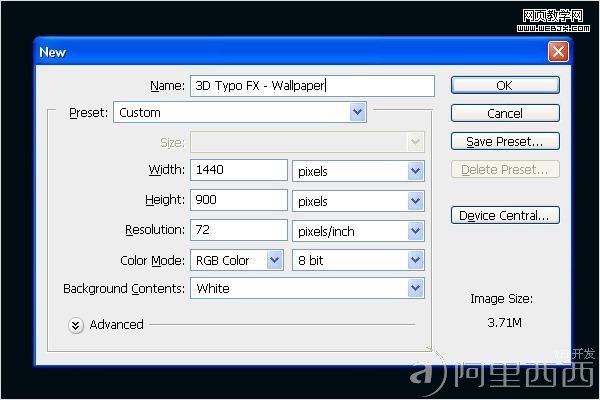
Task: Open the Preset dropdown showing Custom
Action: point(240,112)
